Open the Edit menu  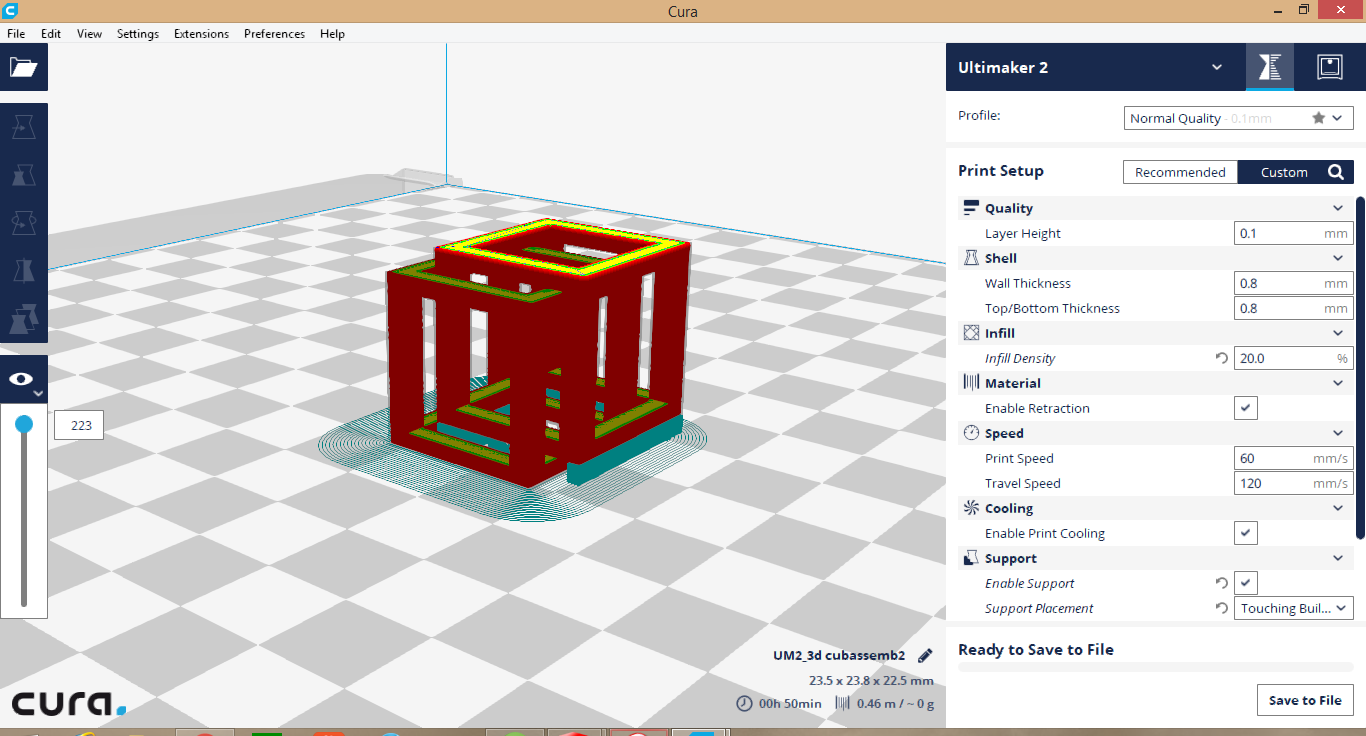pyautogui.click(x=51, y=33)
